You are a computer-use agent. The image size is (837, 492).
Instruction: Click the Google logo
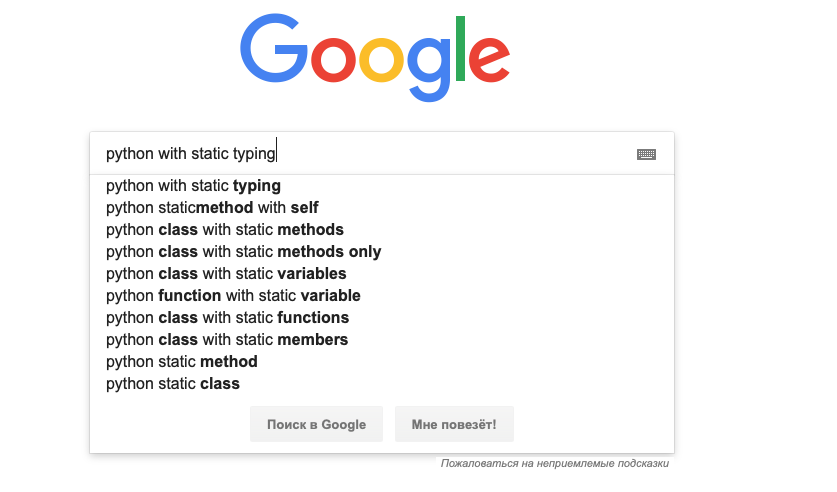point(375,58)
